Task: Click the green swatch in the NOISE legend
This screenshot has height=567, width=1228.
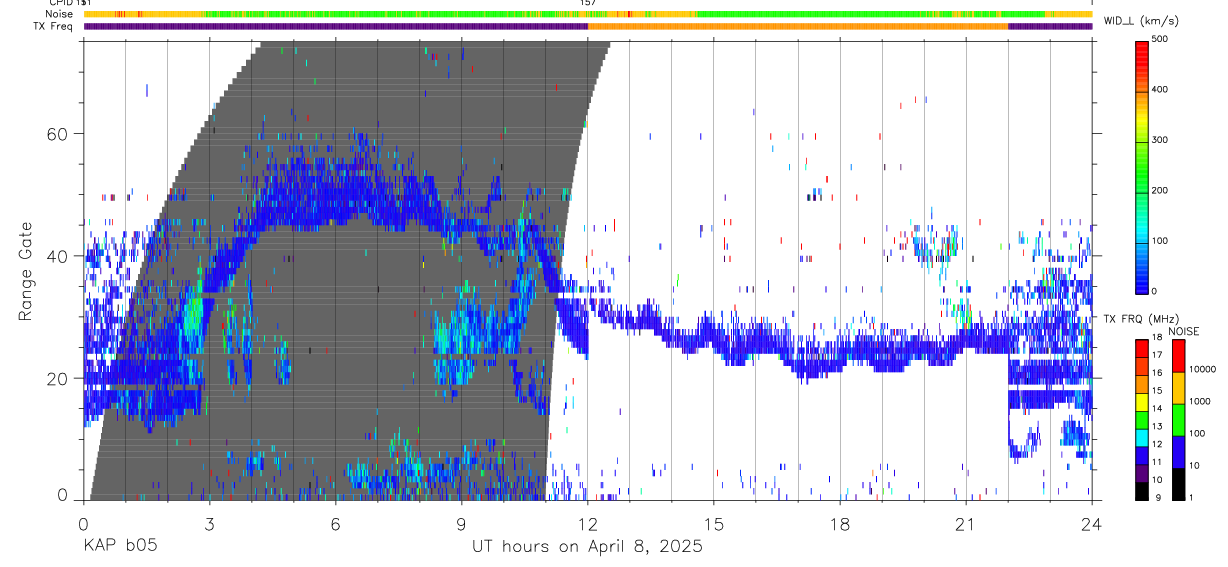Action: pyautogui.click(x=1179, y=420)
